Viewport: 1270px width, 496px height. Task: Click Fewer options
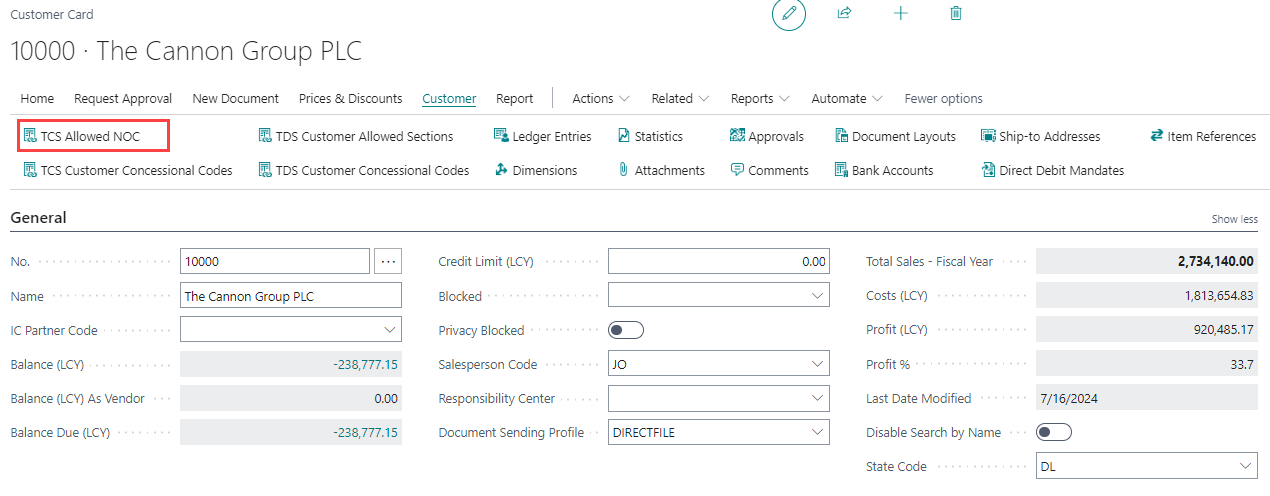943,98
